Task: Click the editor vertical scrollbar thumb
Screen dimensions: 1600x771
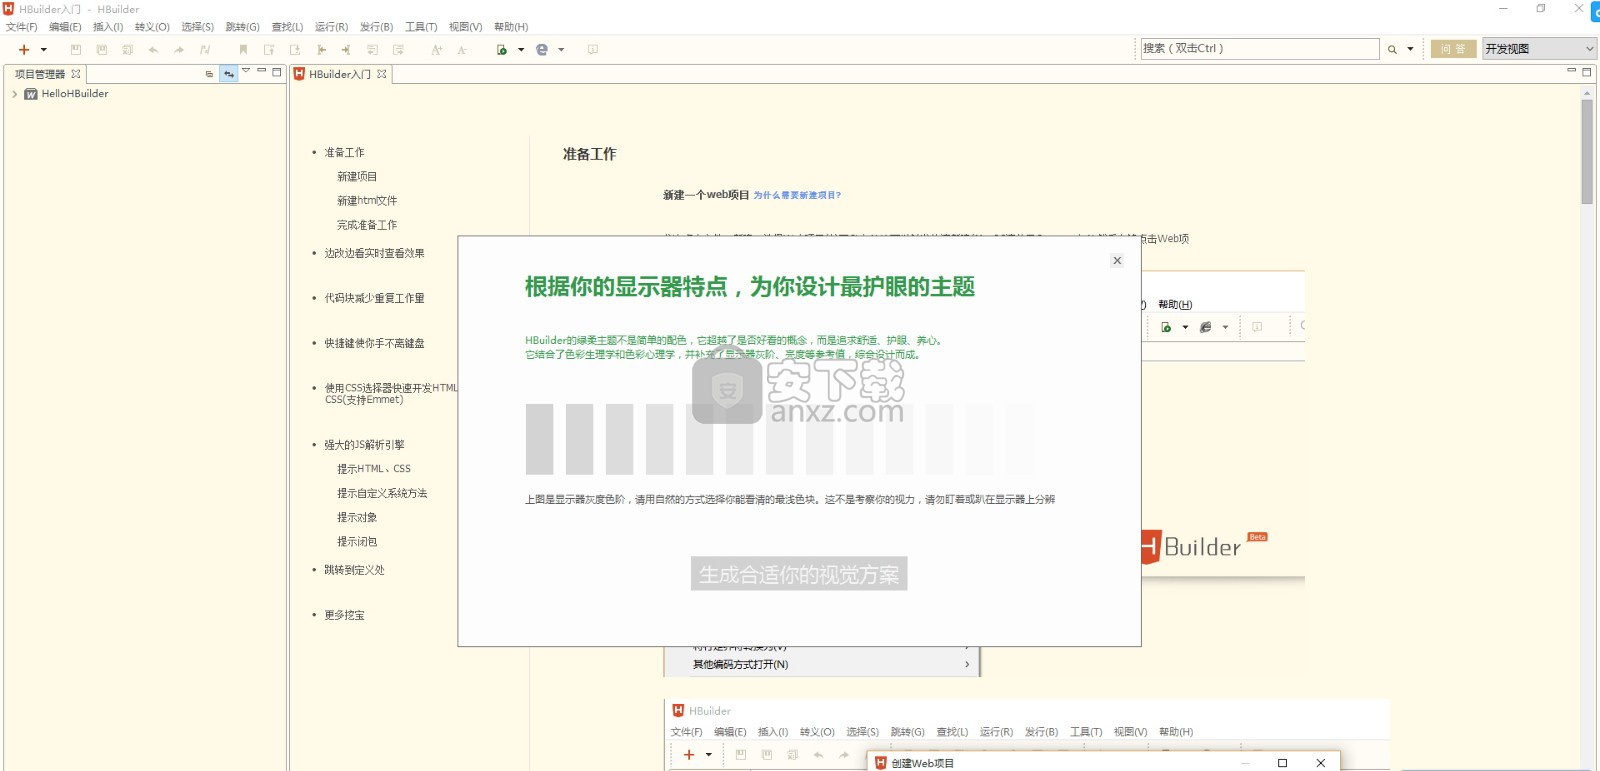Action: (1587, 152)
